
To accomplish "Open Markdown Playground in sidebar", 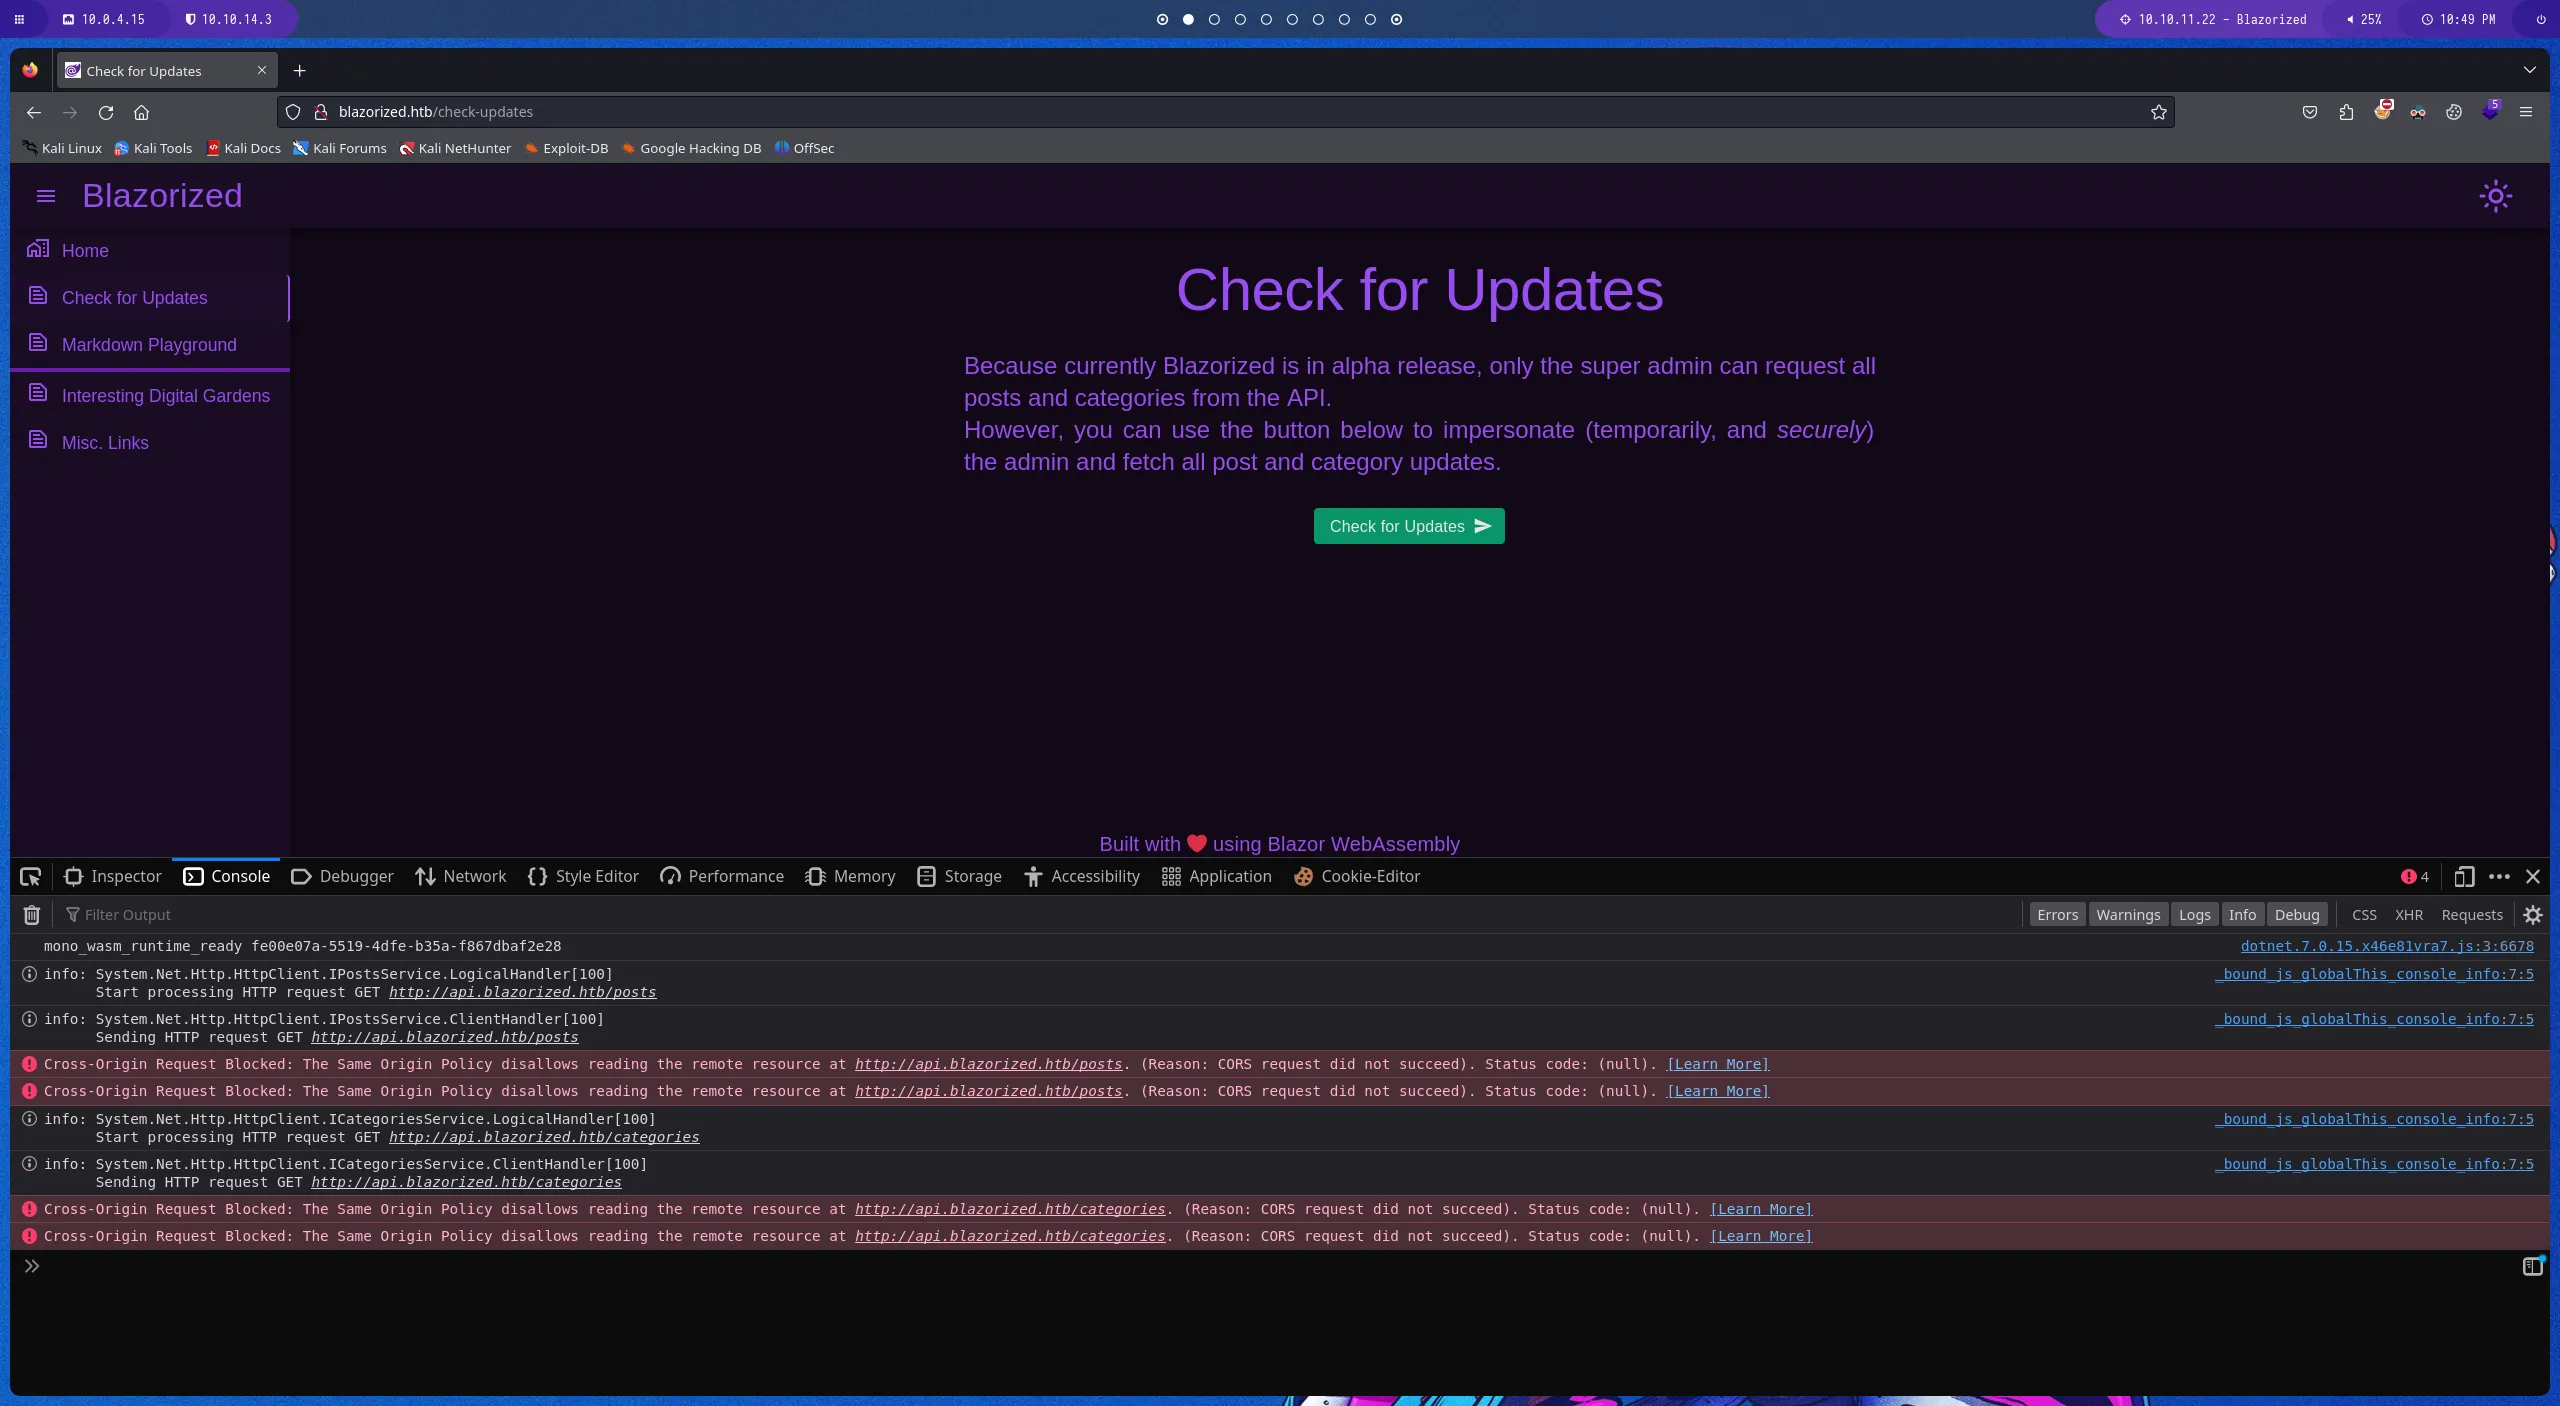I will [x=149, y=345].
